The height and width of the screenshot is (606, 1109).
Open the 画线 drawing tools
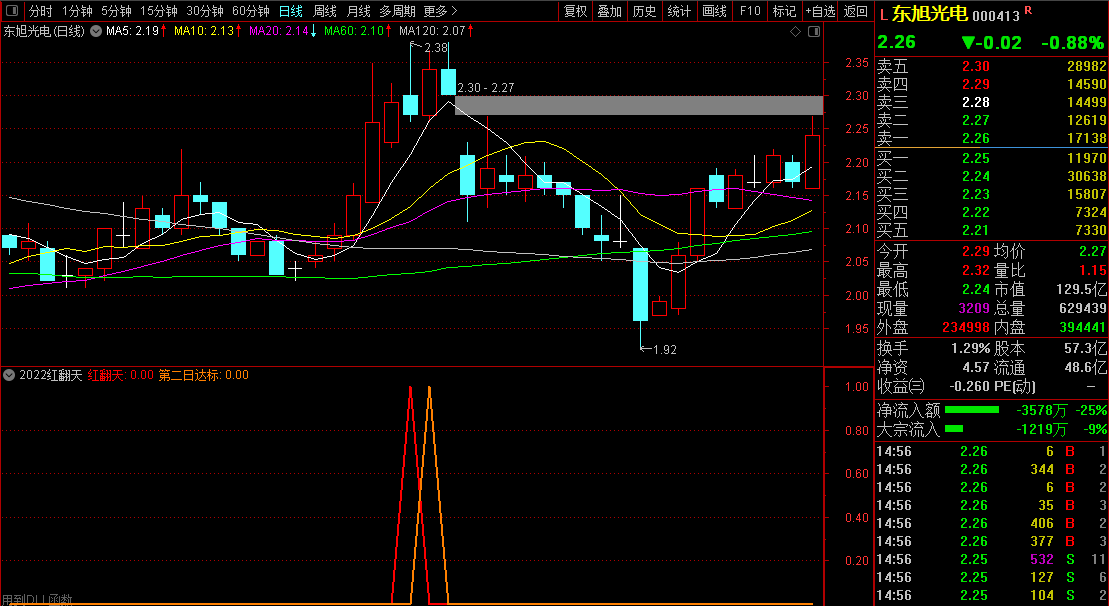coord(714,11)
